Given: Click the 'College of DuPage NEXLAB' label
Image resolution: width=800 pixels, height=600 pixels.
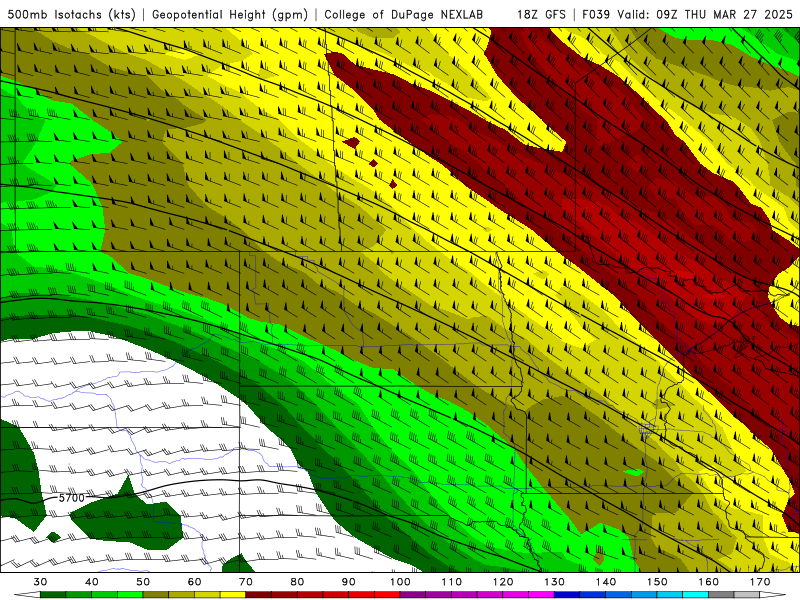Looking at the screenshot, I should coord(404,14).
